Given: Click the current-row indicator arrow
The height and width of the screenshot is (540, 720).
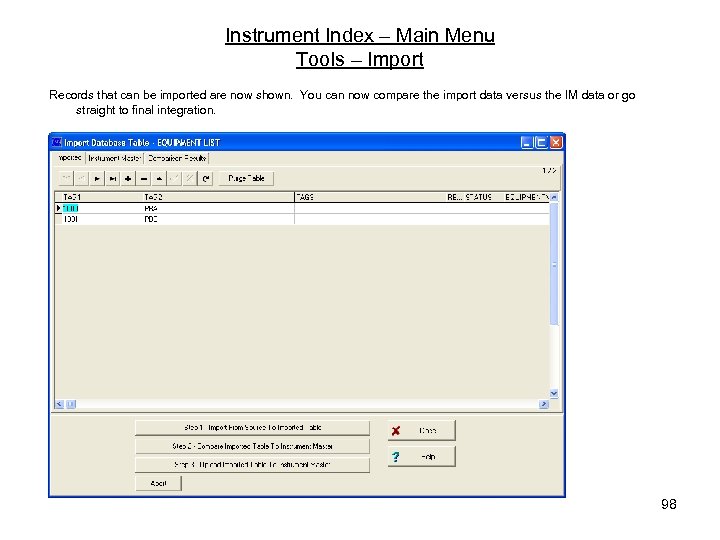Looking at the screenshot, I should [x=58, y=208].
